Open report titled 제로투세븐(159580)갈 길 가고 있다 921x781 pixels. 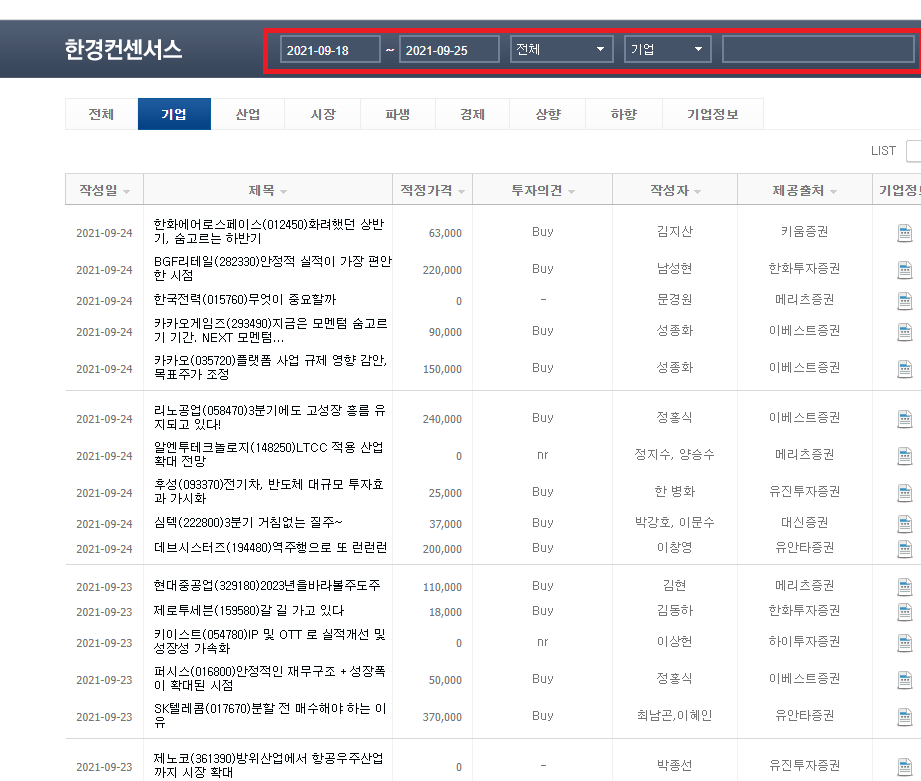[x=248, y=611]
